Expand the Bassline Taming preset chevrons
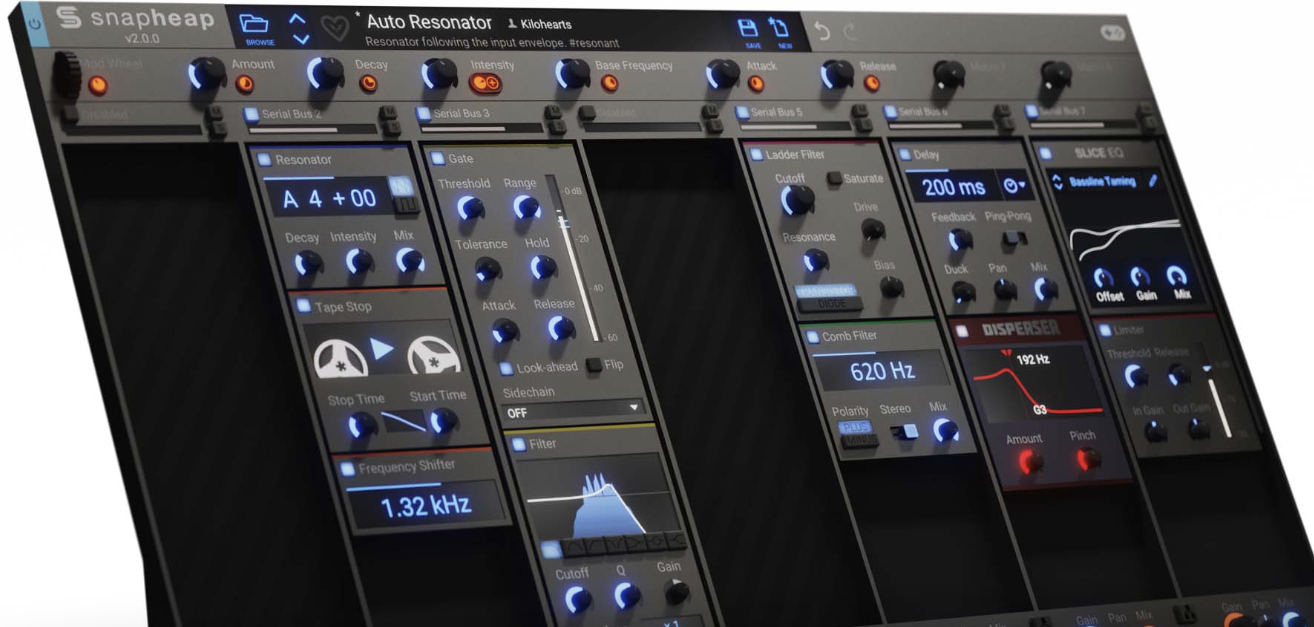The width and height of the screenshot is (1314, 627). point(1058,182)
